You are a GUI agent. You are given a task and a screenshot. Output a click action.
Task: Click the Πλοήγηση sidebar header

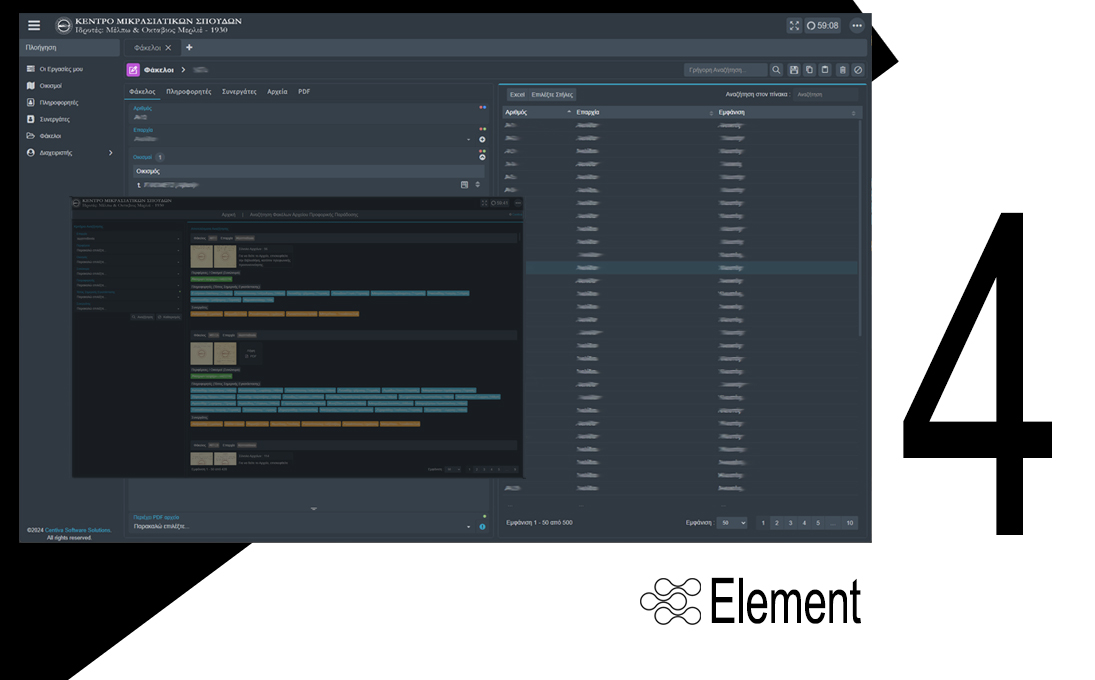(69, 47)
